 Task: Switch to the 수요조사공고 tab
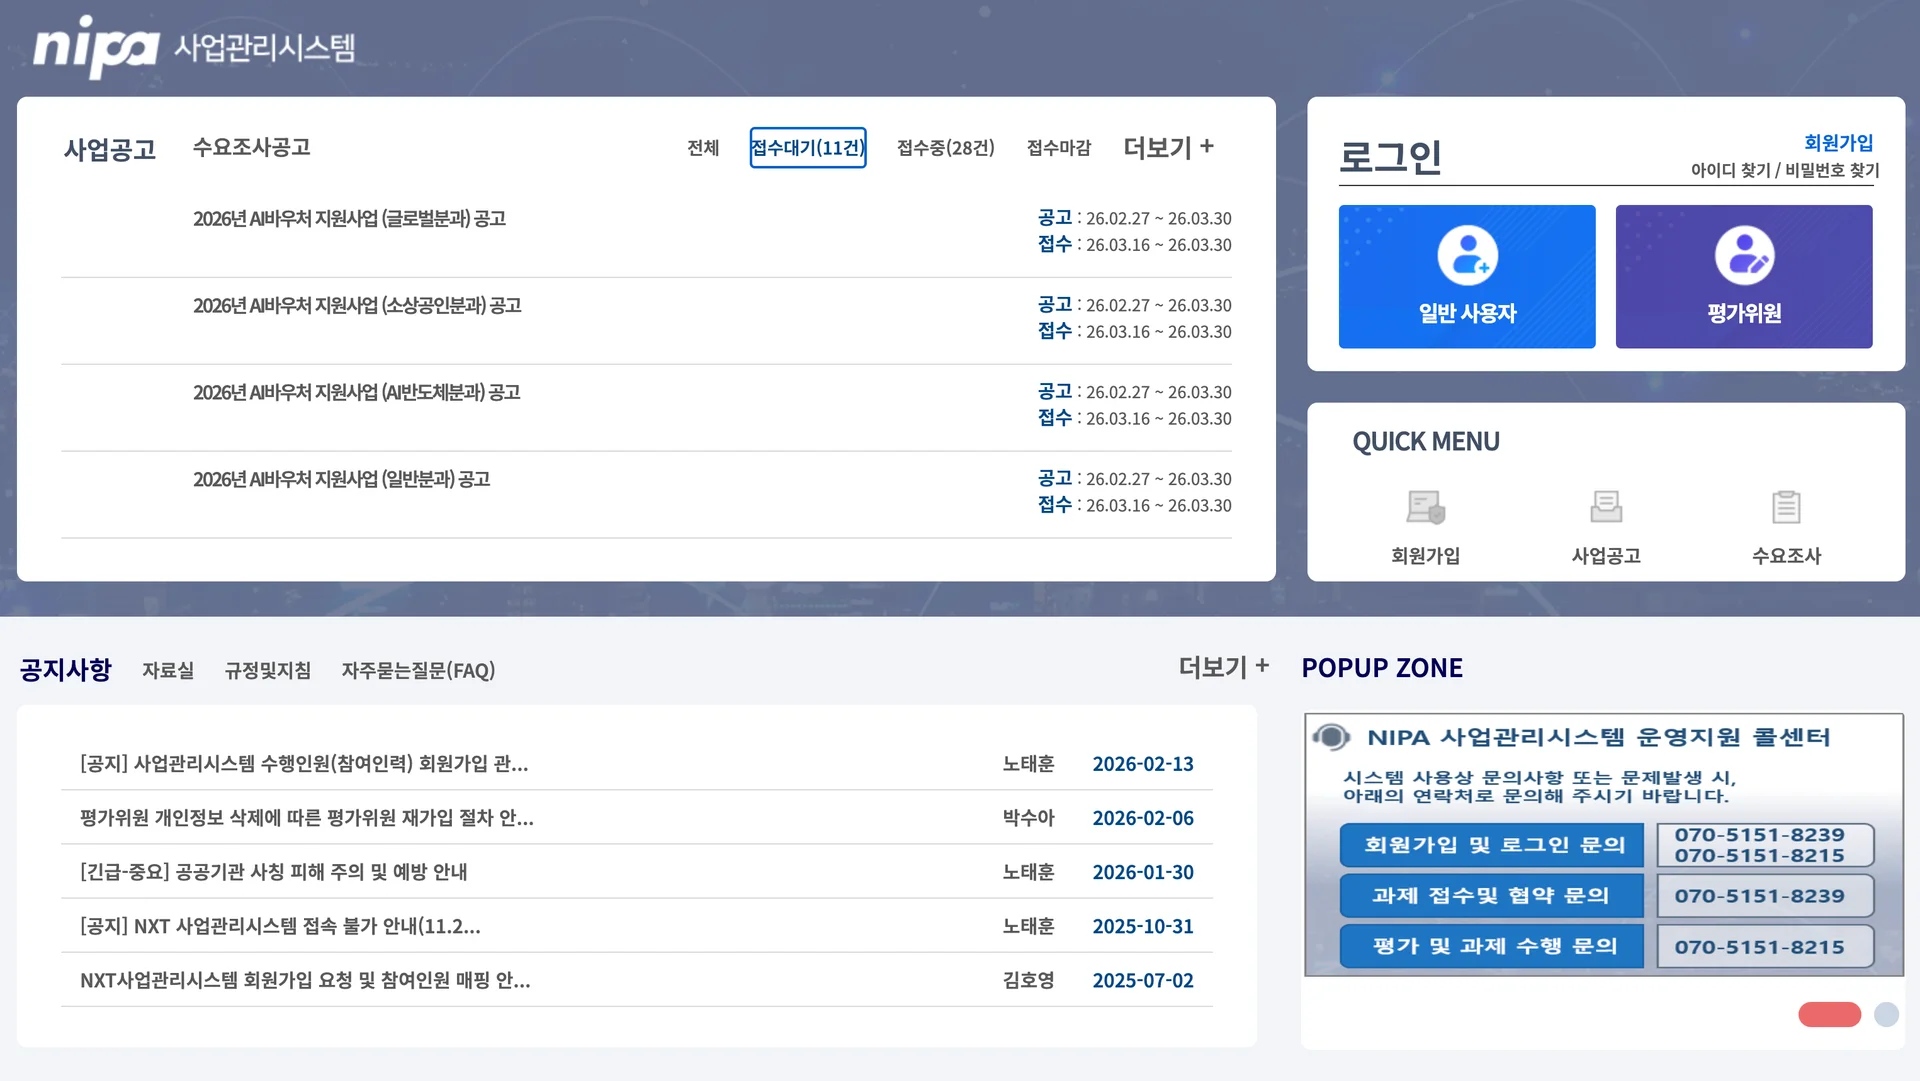click(x=250, y=147)
